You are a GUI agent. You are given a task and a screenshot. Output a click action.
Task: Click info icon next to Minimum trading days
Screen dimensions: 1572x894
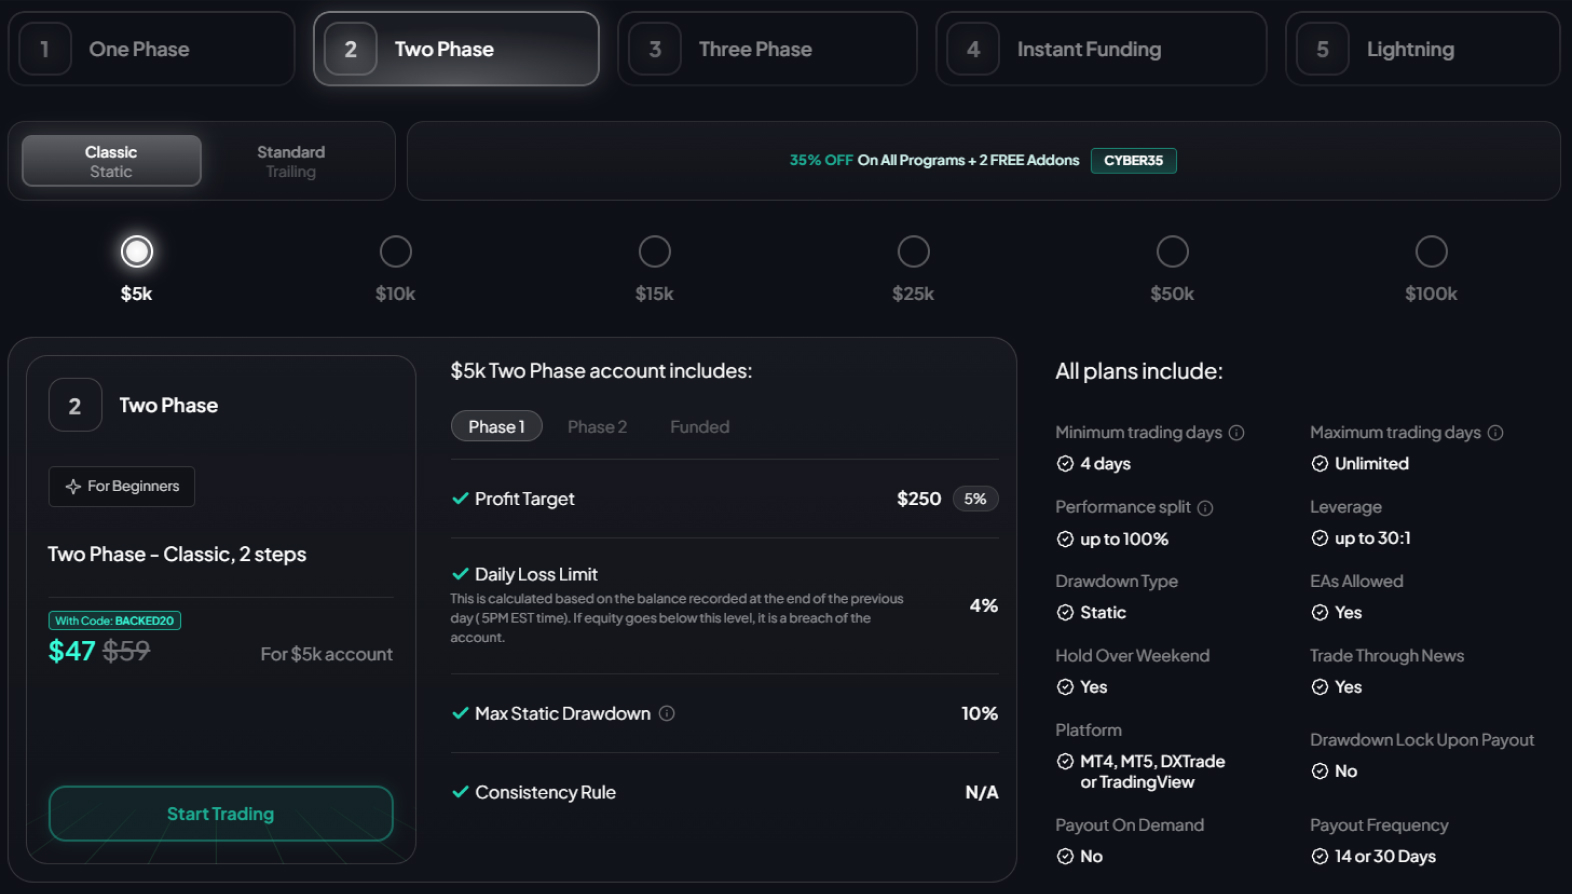tap(1236, 433)
